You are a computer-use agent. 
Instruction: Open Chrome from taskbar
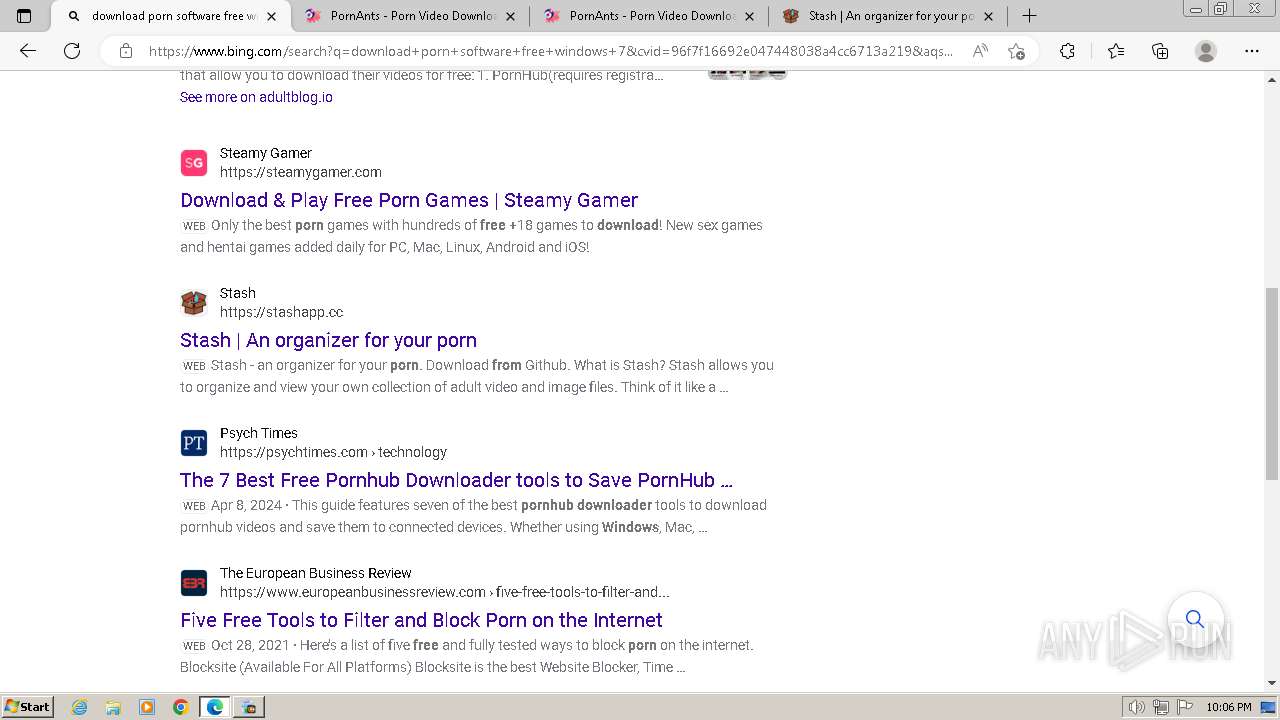click(181, 707)
